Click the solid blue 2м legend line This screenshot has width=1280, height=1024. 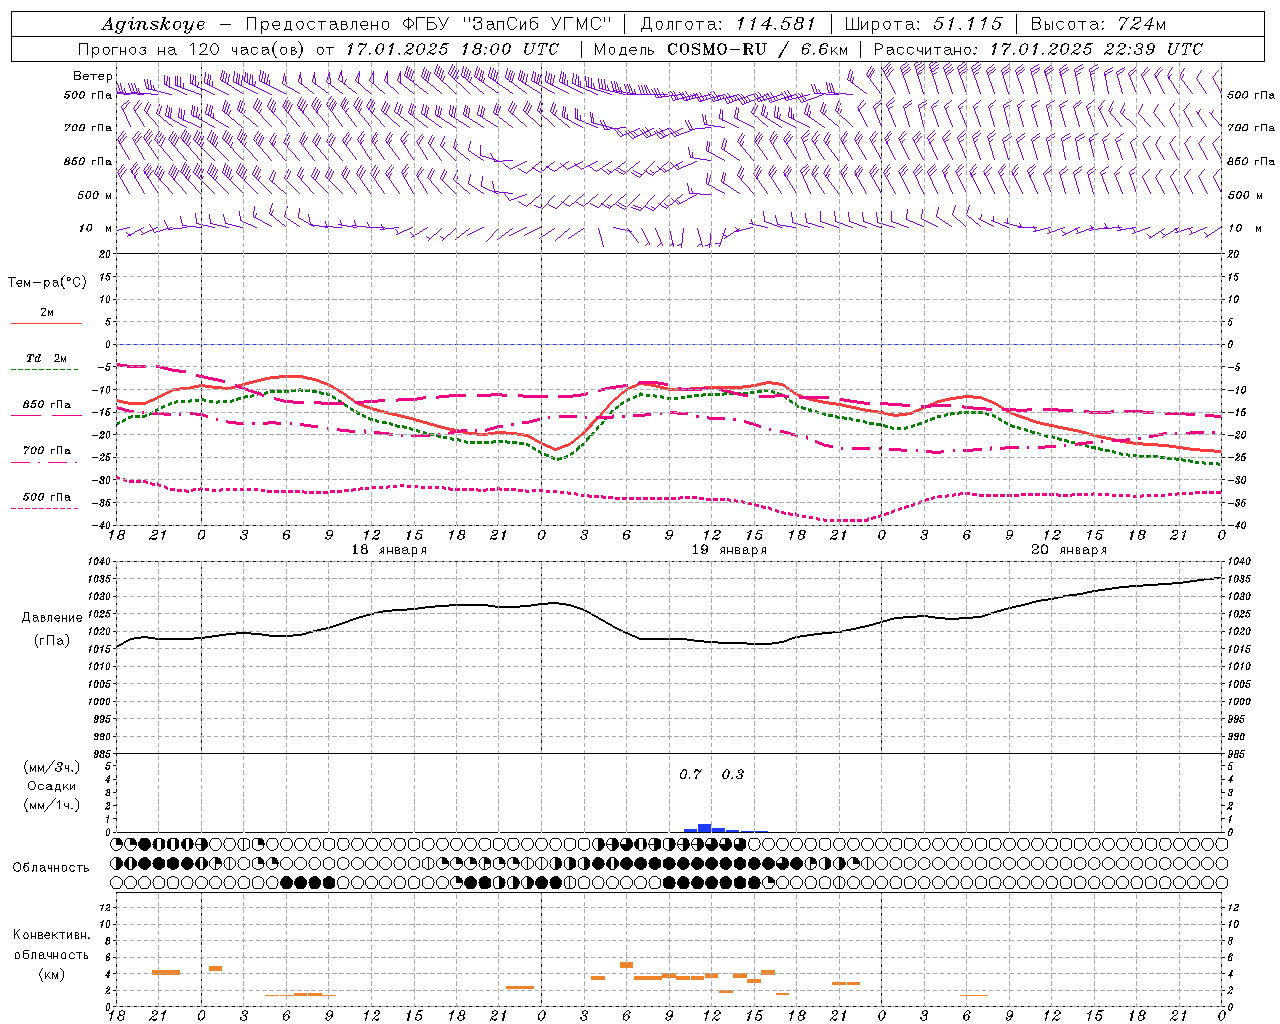click(46, 324)
